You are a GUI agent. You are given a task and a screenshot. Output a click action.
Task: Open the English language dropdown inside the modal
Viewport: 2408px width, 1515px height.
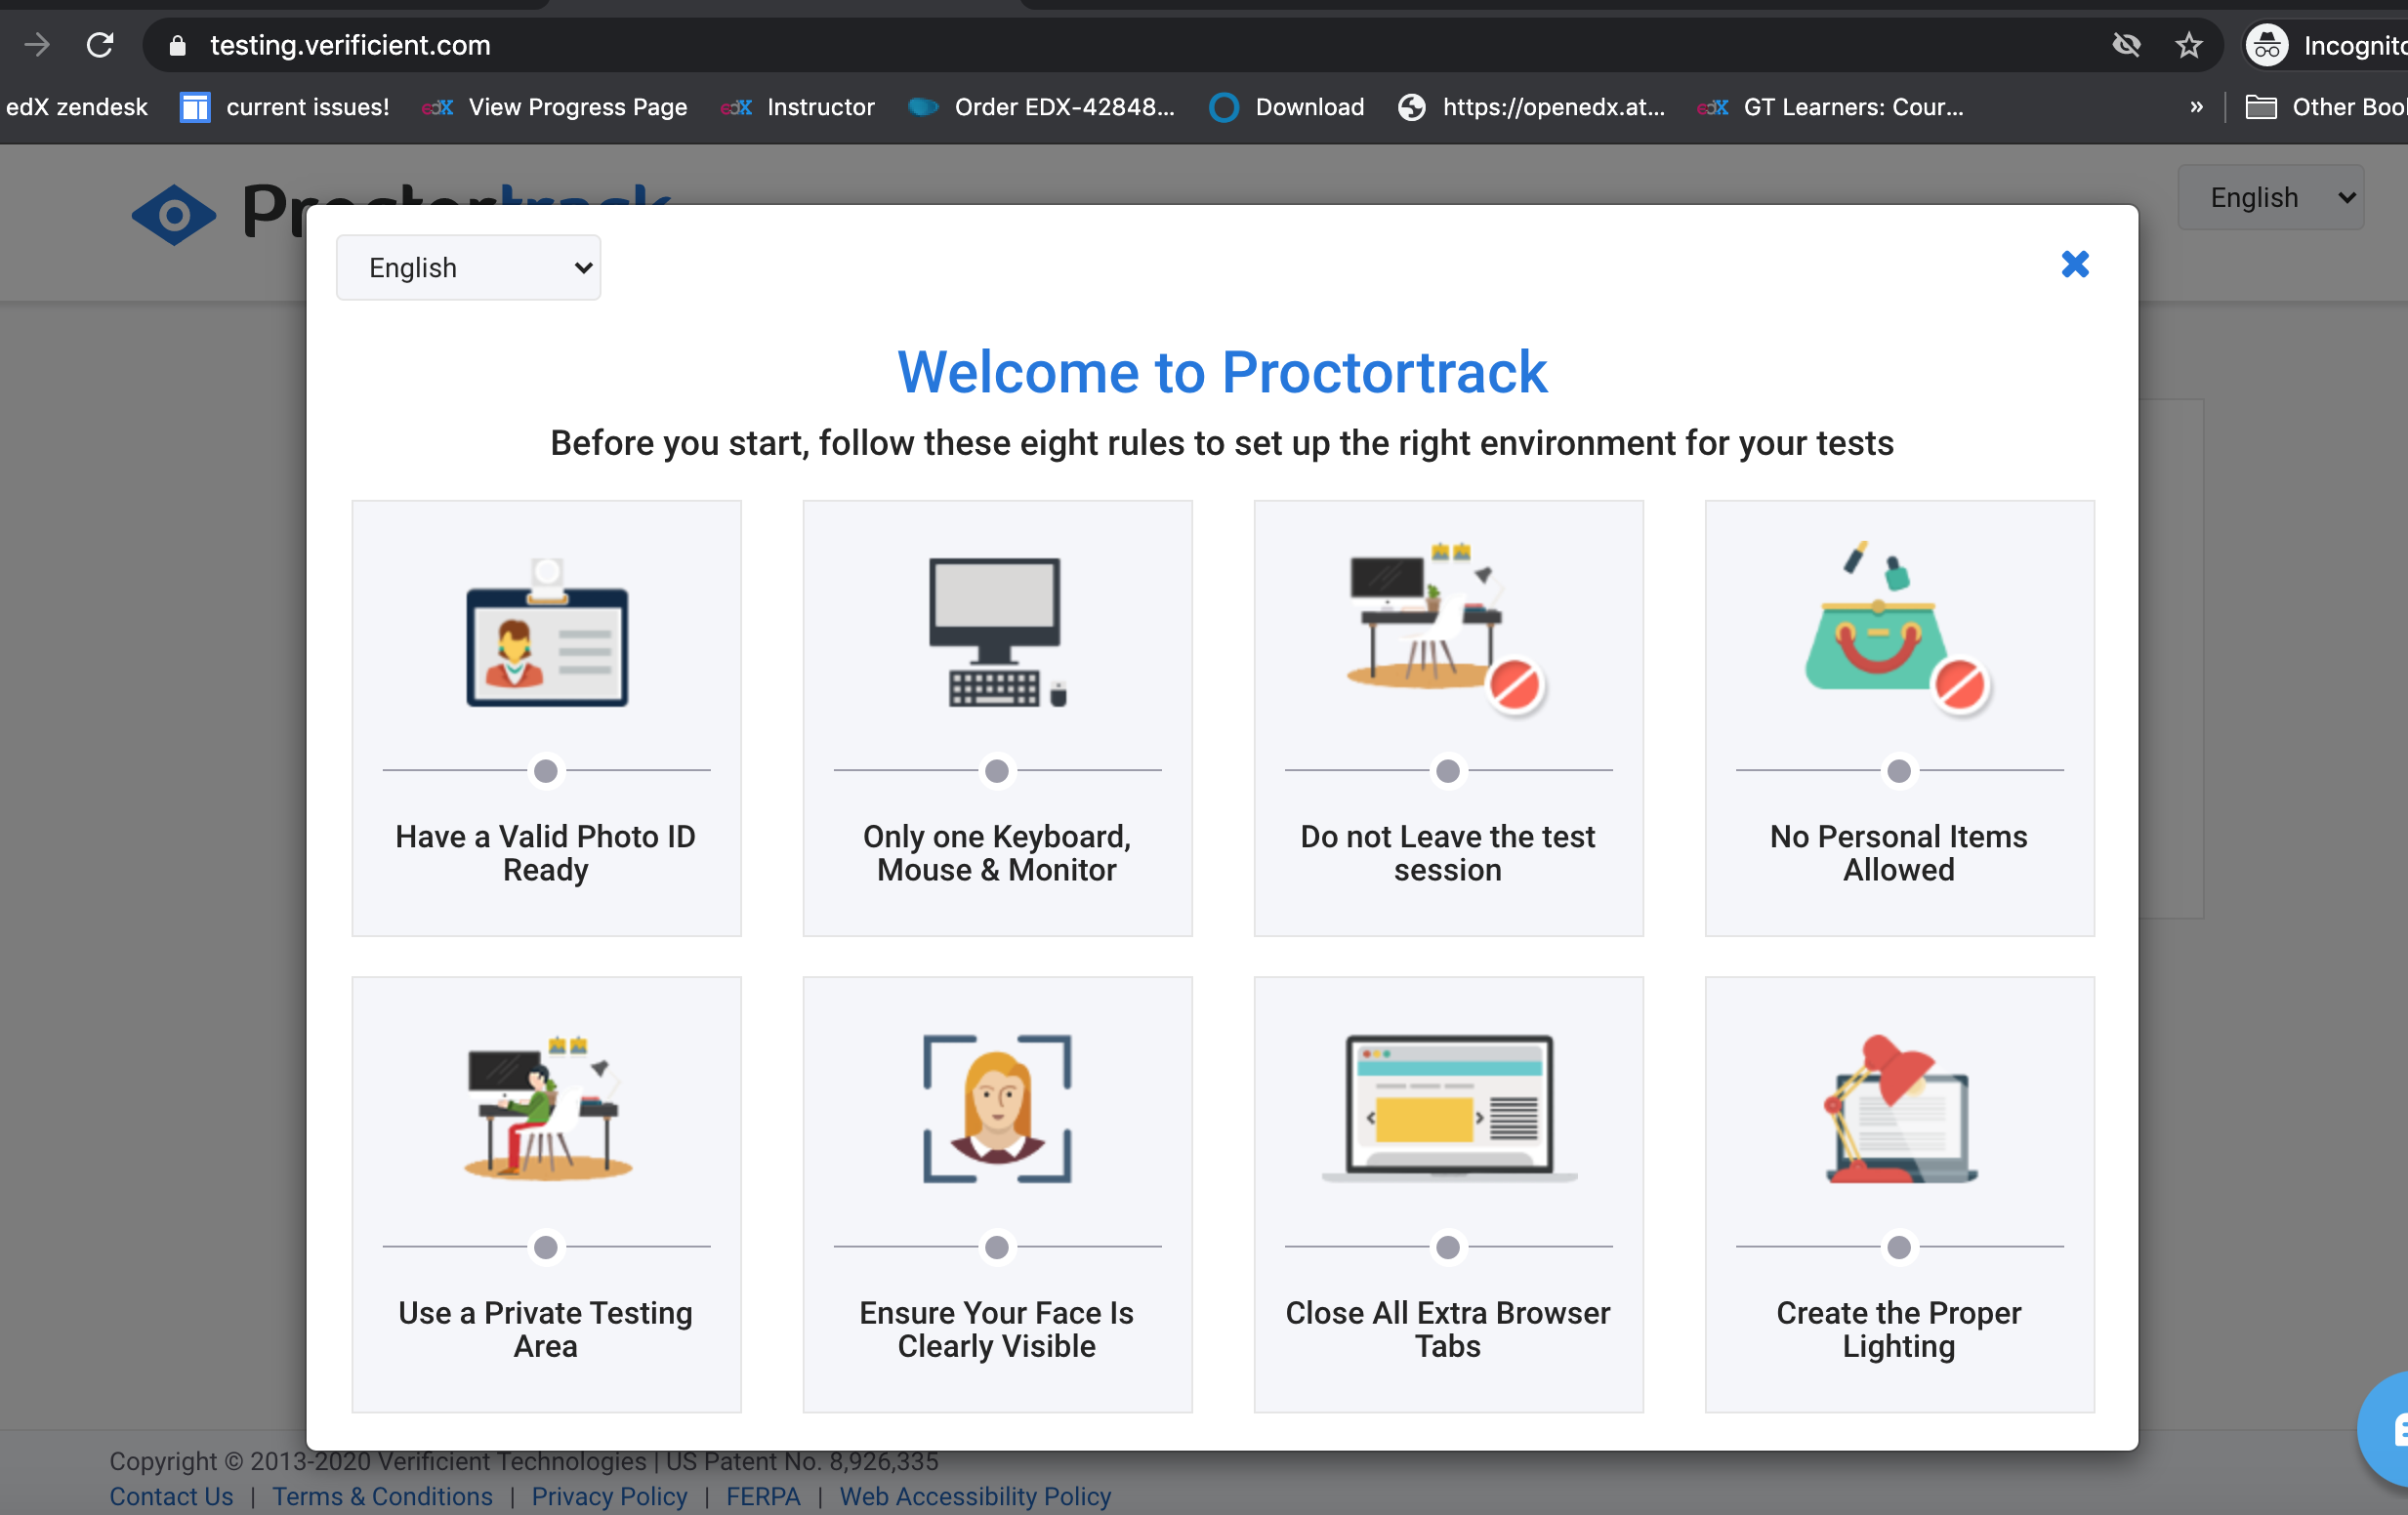pos(468,267)
